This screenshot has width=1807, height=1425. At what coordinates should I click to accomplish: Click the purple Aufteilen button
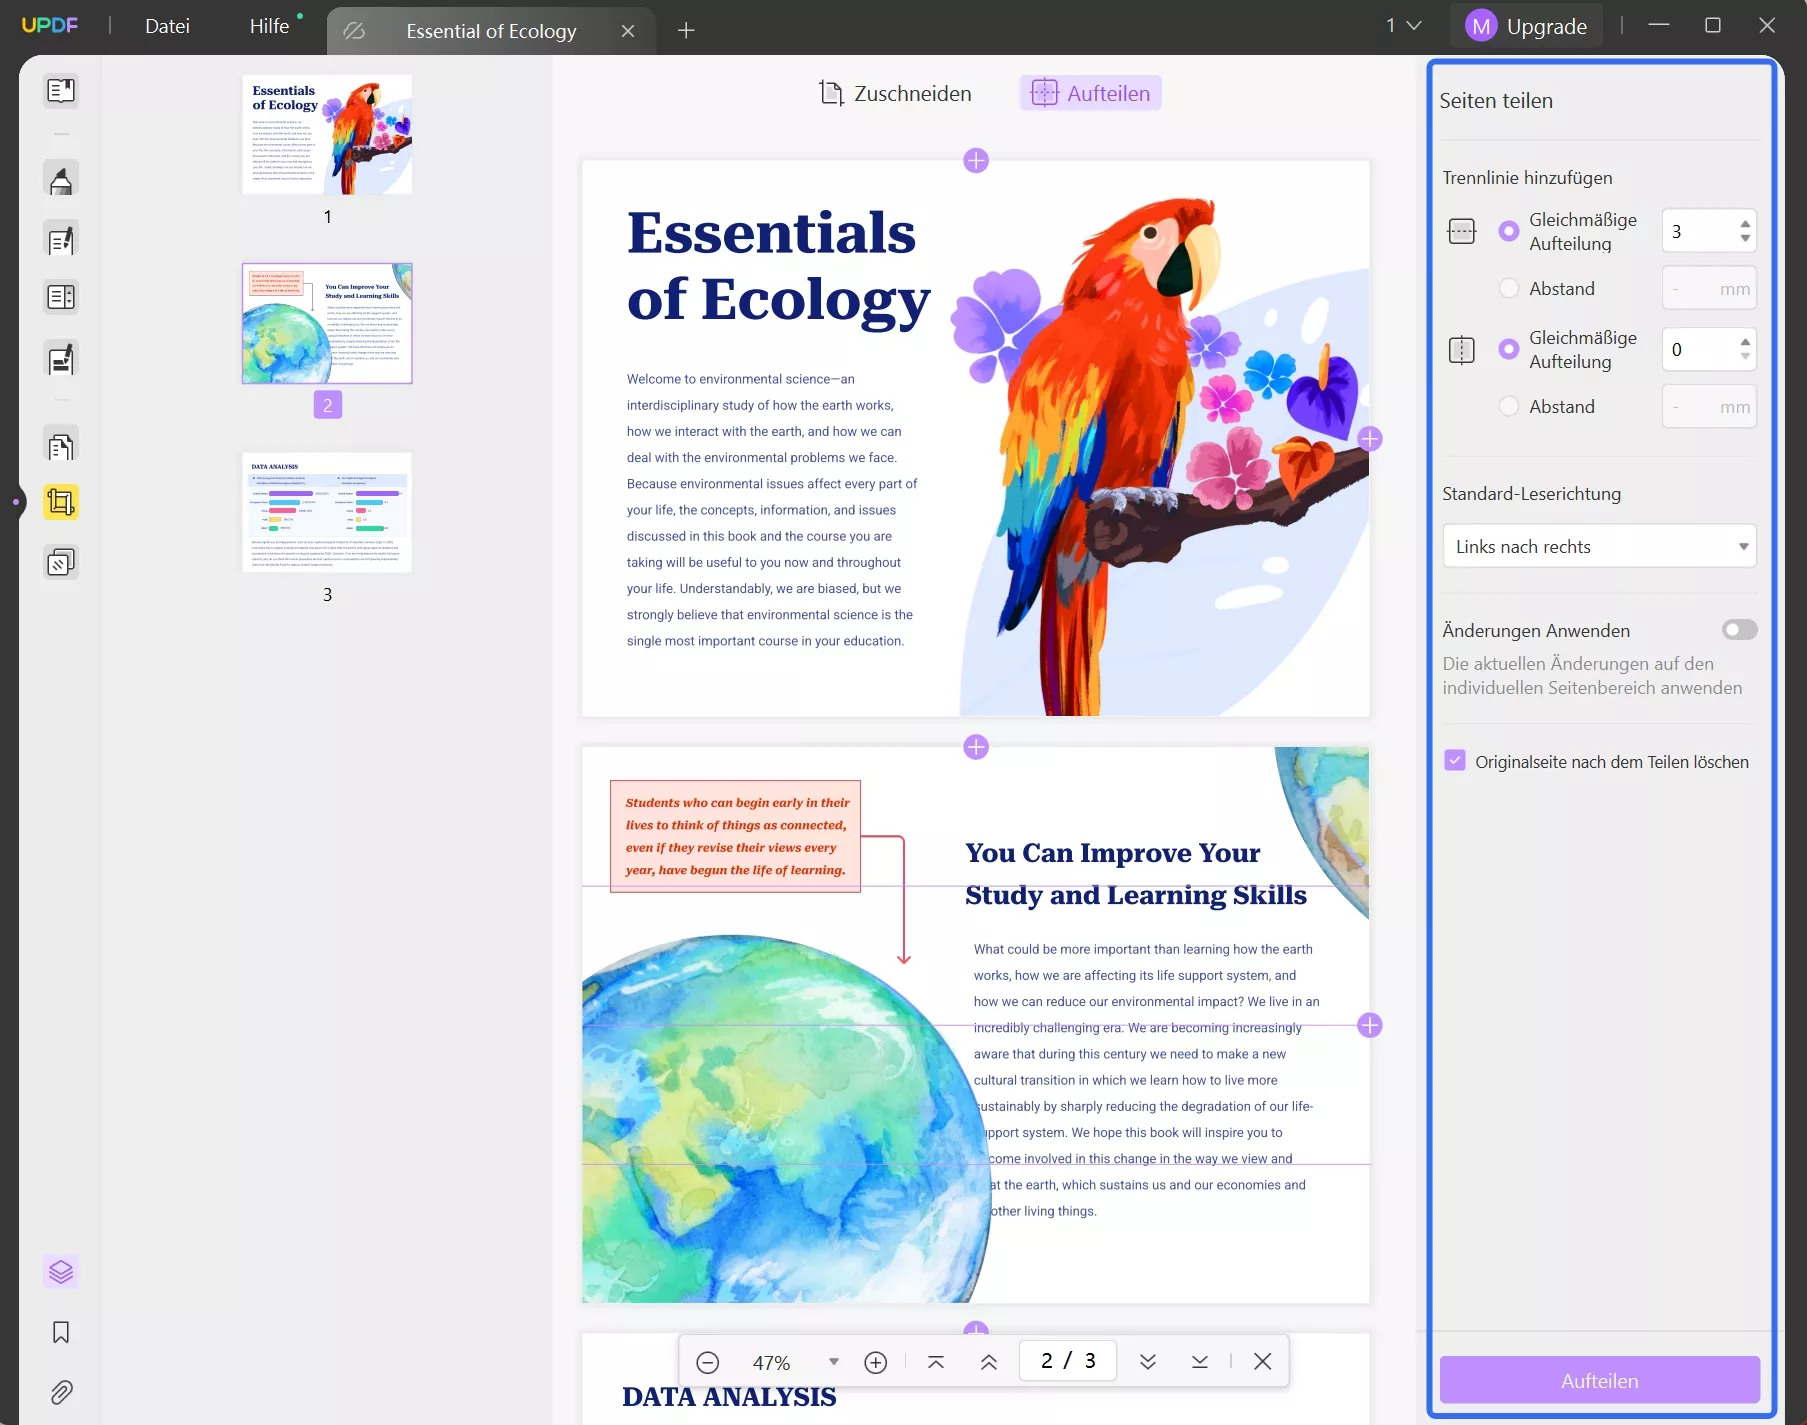pyautogui.click(x=1599, y=1380)
